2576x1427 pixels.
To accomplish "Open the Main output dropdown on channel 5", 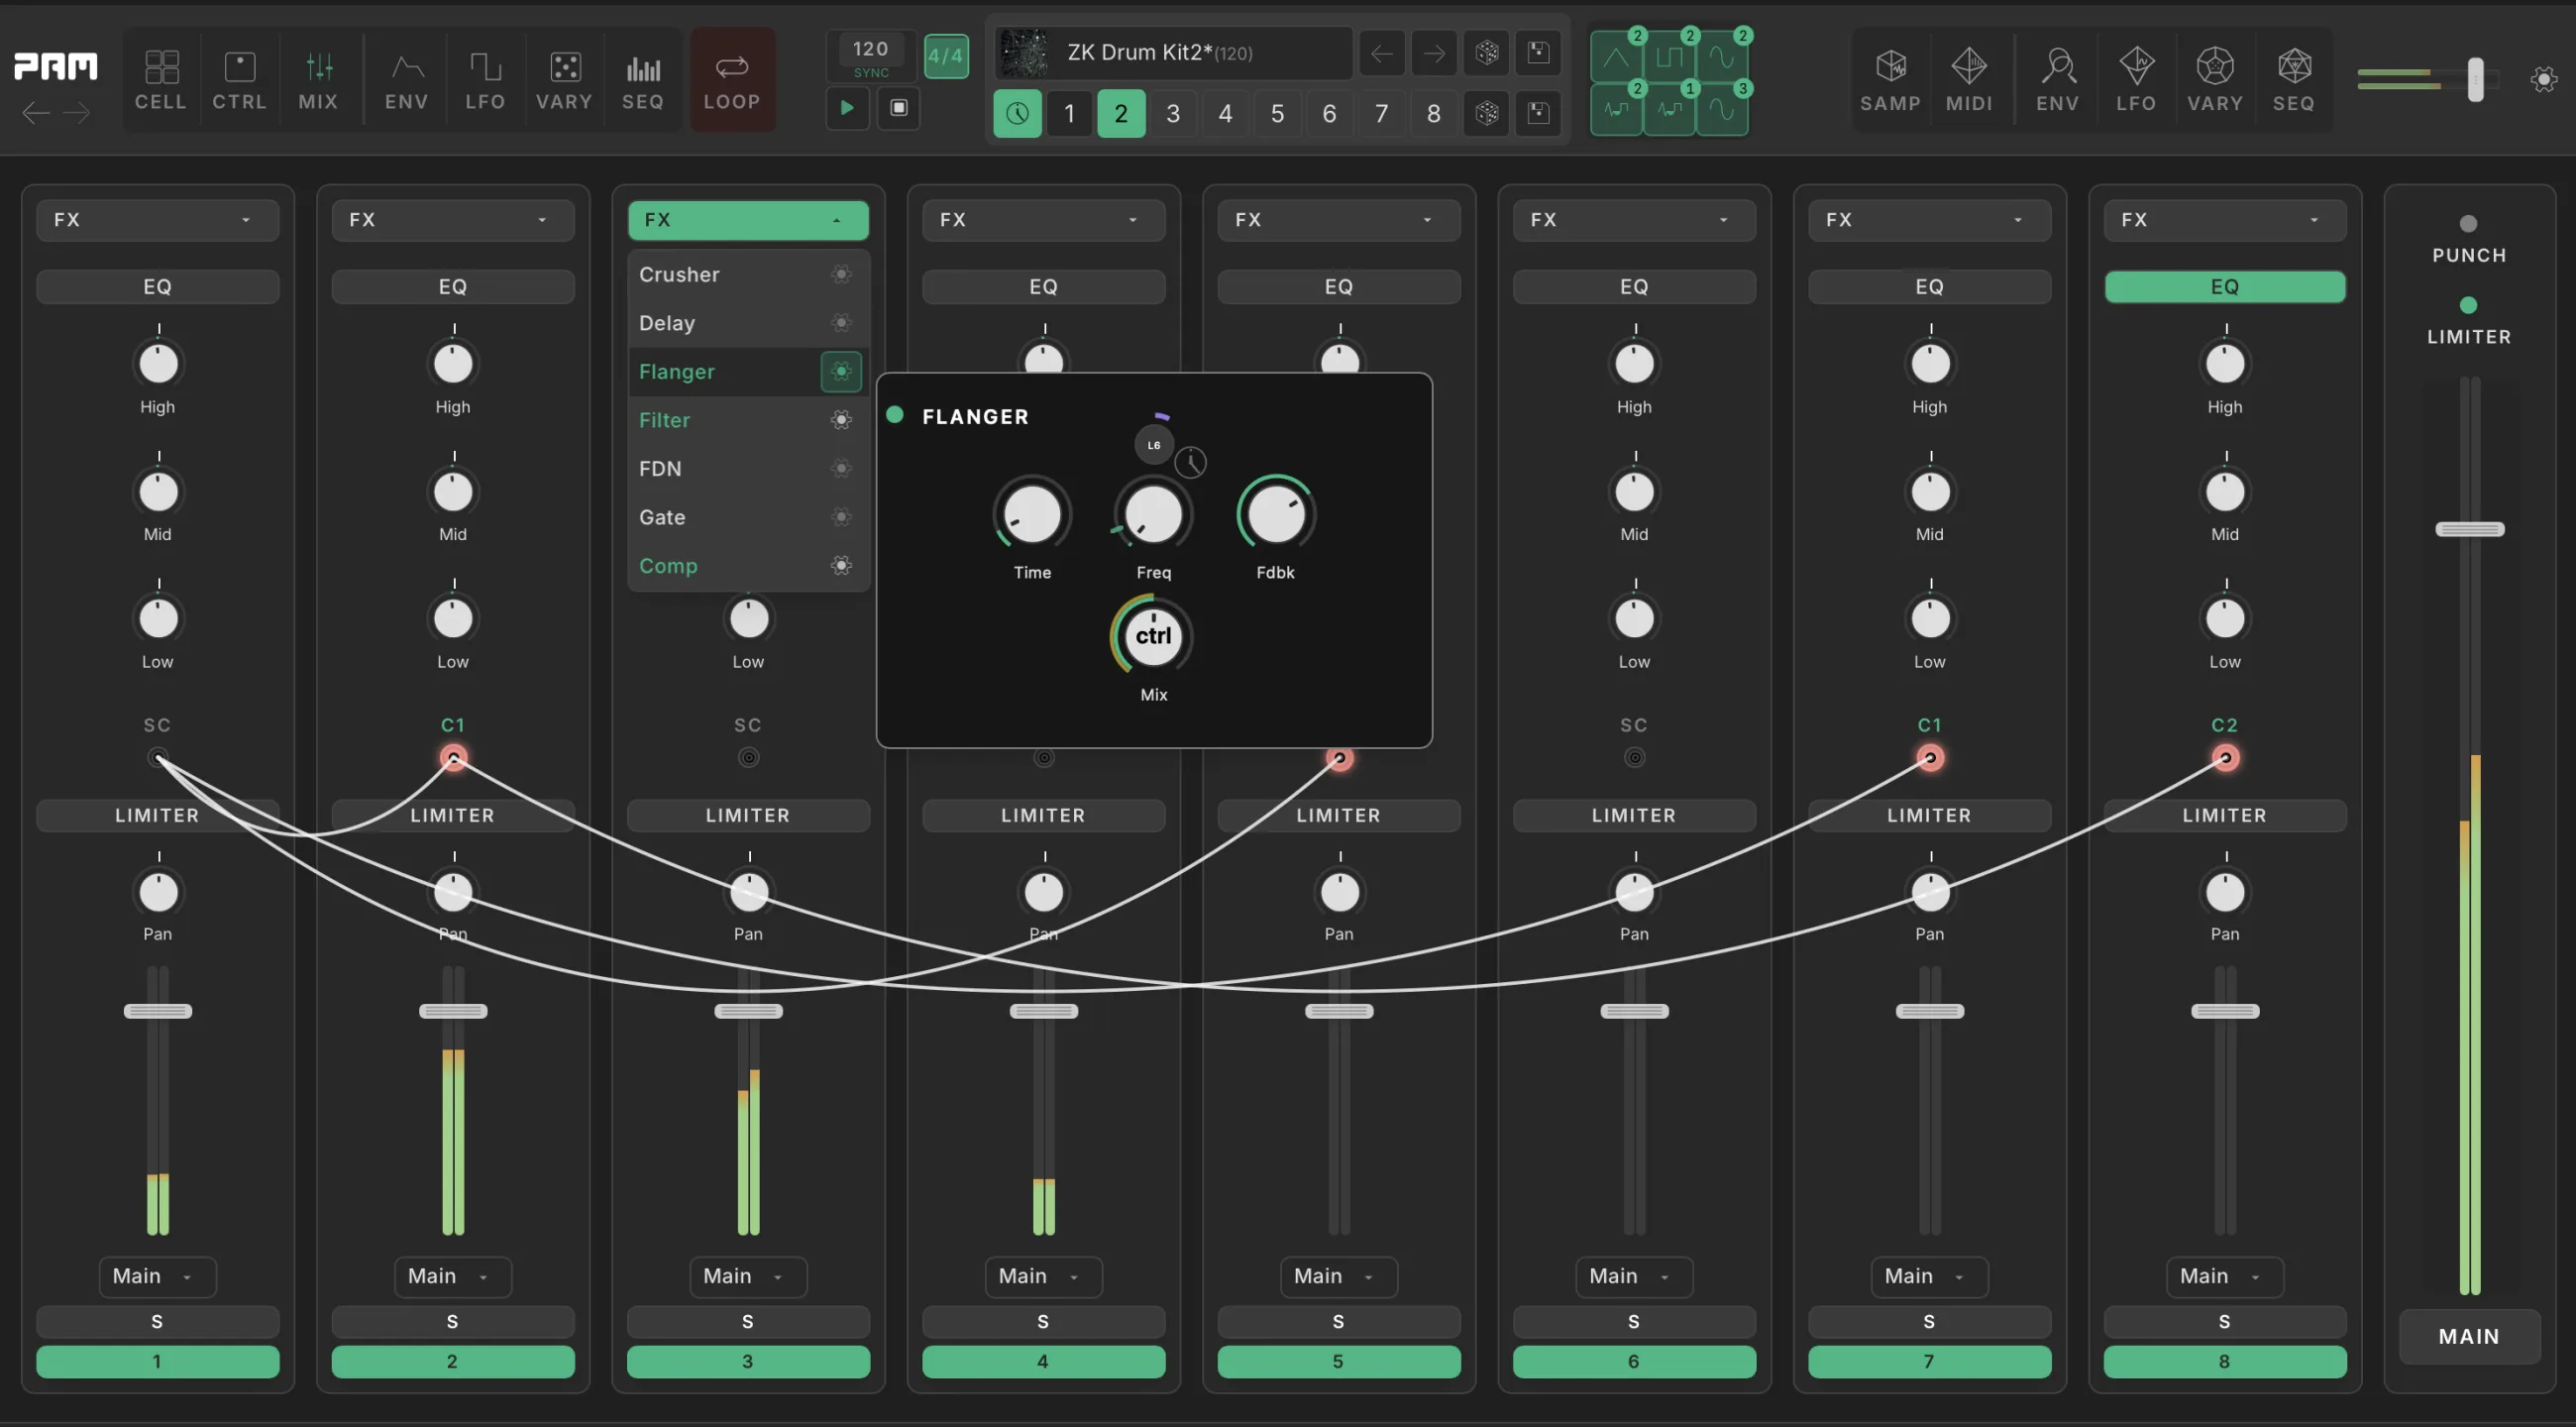I will (x=1338, y=1276).
